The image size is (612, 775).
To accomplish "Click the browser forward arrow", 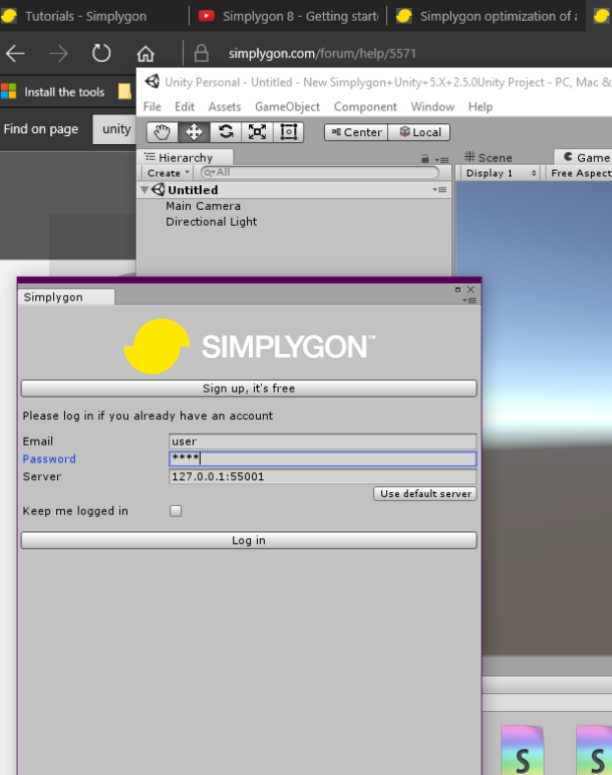I will coord(58,53).
